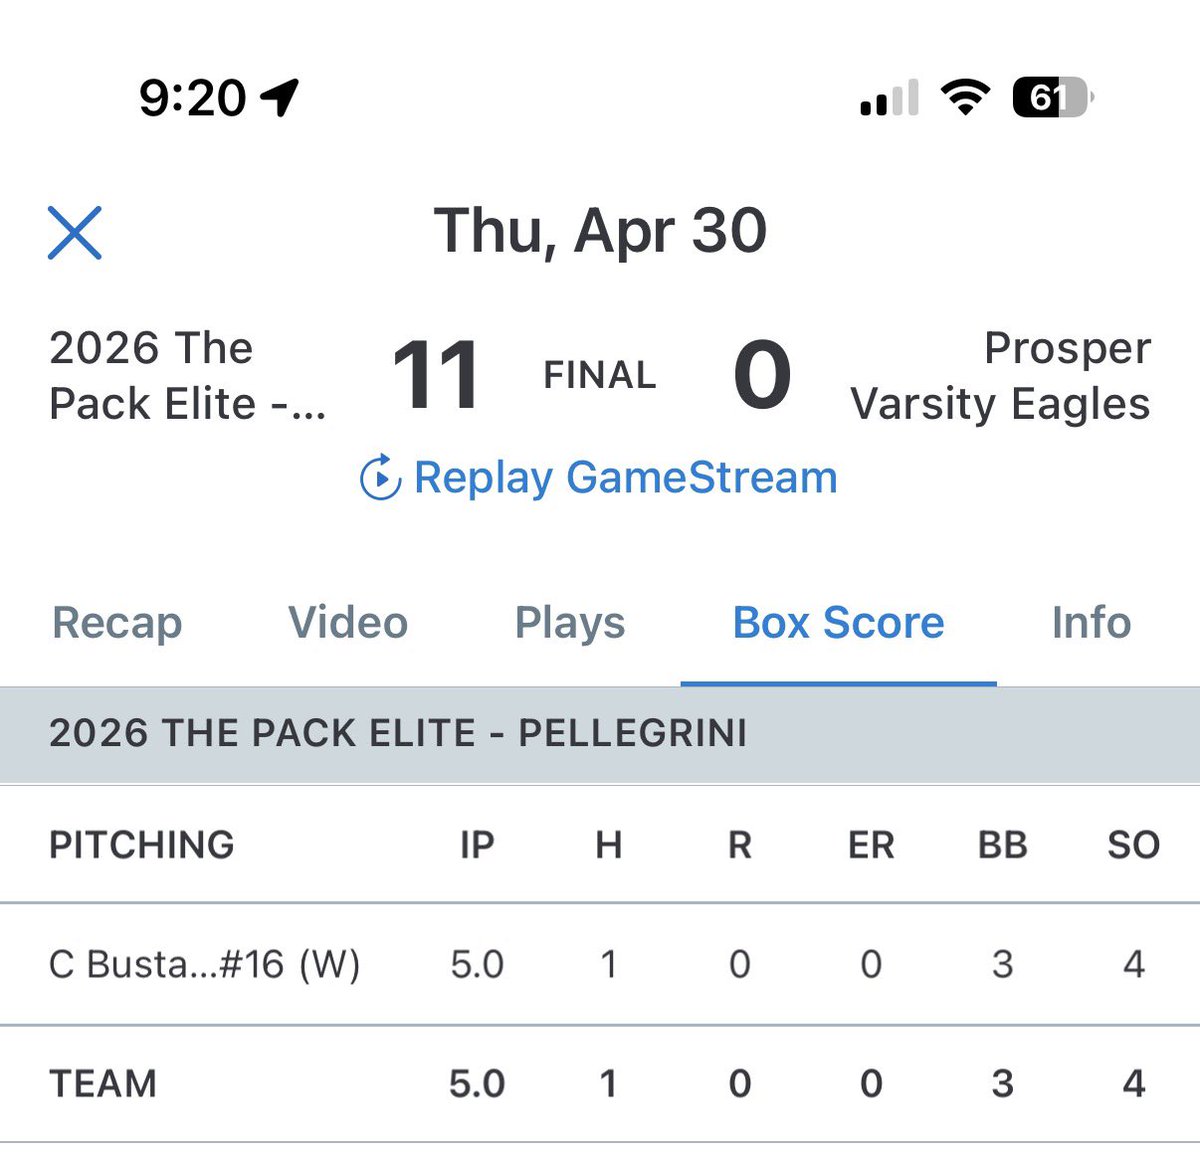1200x1153 pixels.
Task: Tap the Wi-Fi icon in status bar
Action: [x=965, y=97]
